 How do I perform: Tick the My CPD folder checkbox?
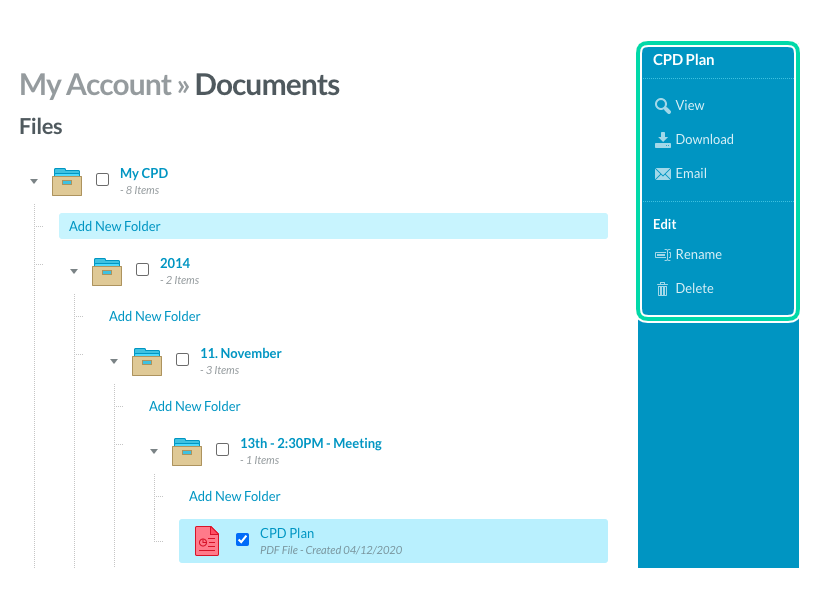click(102, 179)
